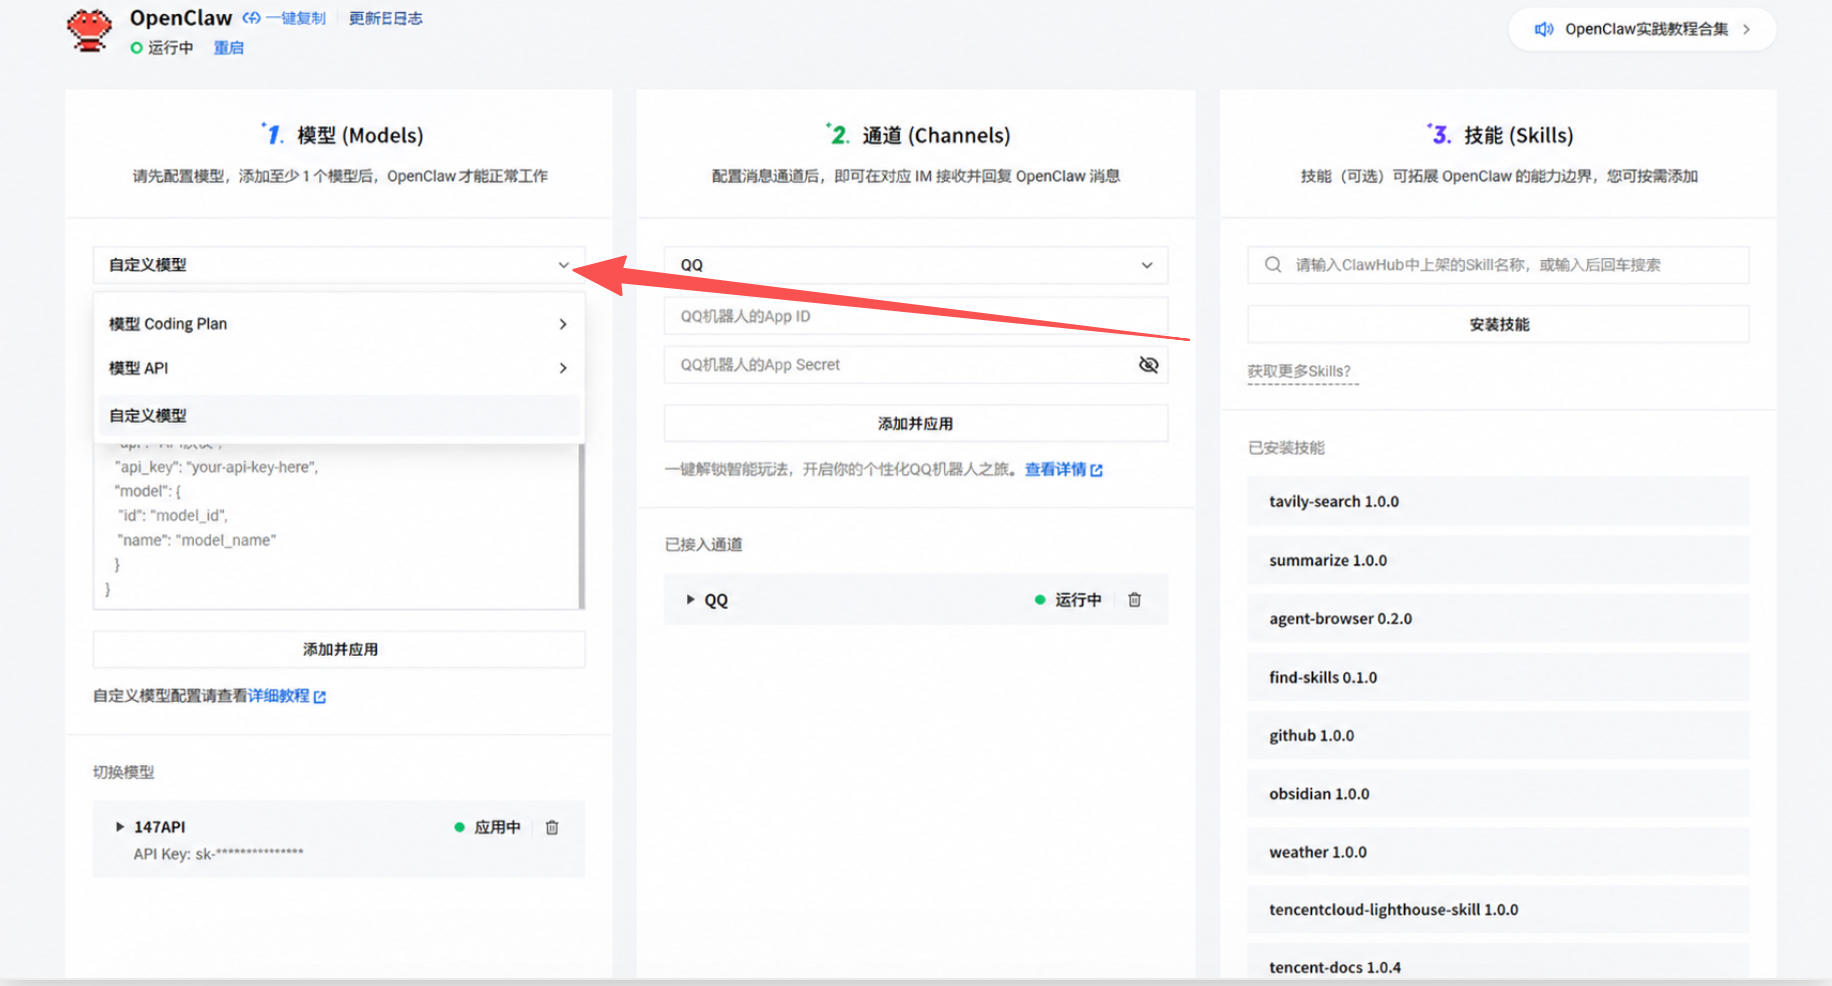Open the 查看详情 link
Image resolution: width=1832 pixels, height=986 pixels.
(x=1055, y=469)
